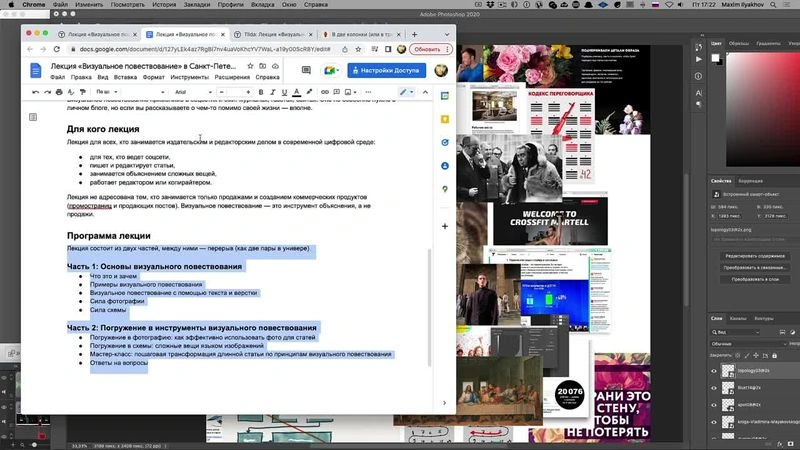Click the undo icon in Docs toolbar
Image resolution: width=800 pixels, height=450 pixels.
[35, 92]
